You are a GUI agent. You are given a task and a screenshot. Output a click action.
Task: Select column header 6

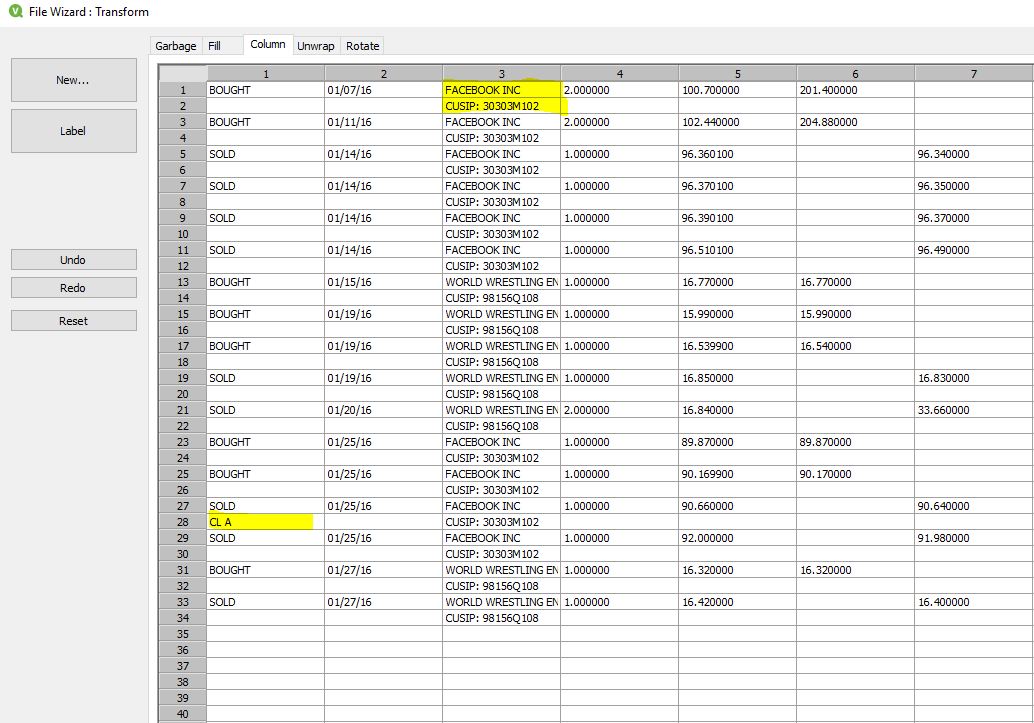coord(855,73)
